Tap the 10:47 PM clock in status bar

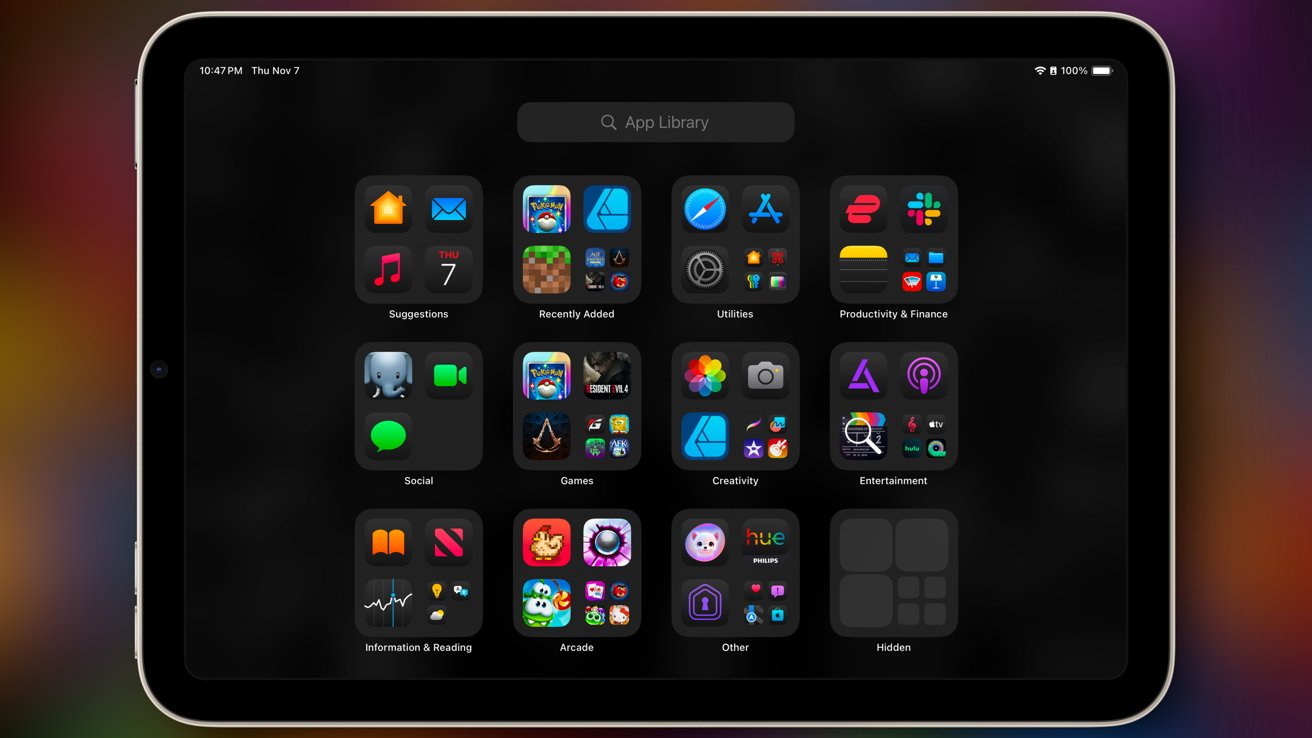click(221, 71)
